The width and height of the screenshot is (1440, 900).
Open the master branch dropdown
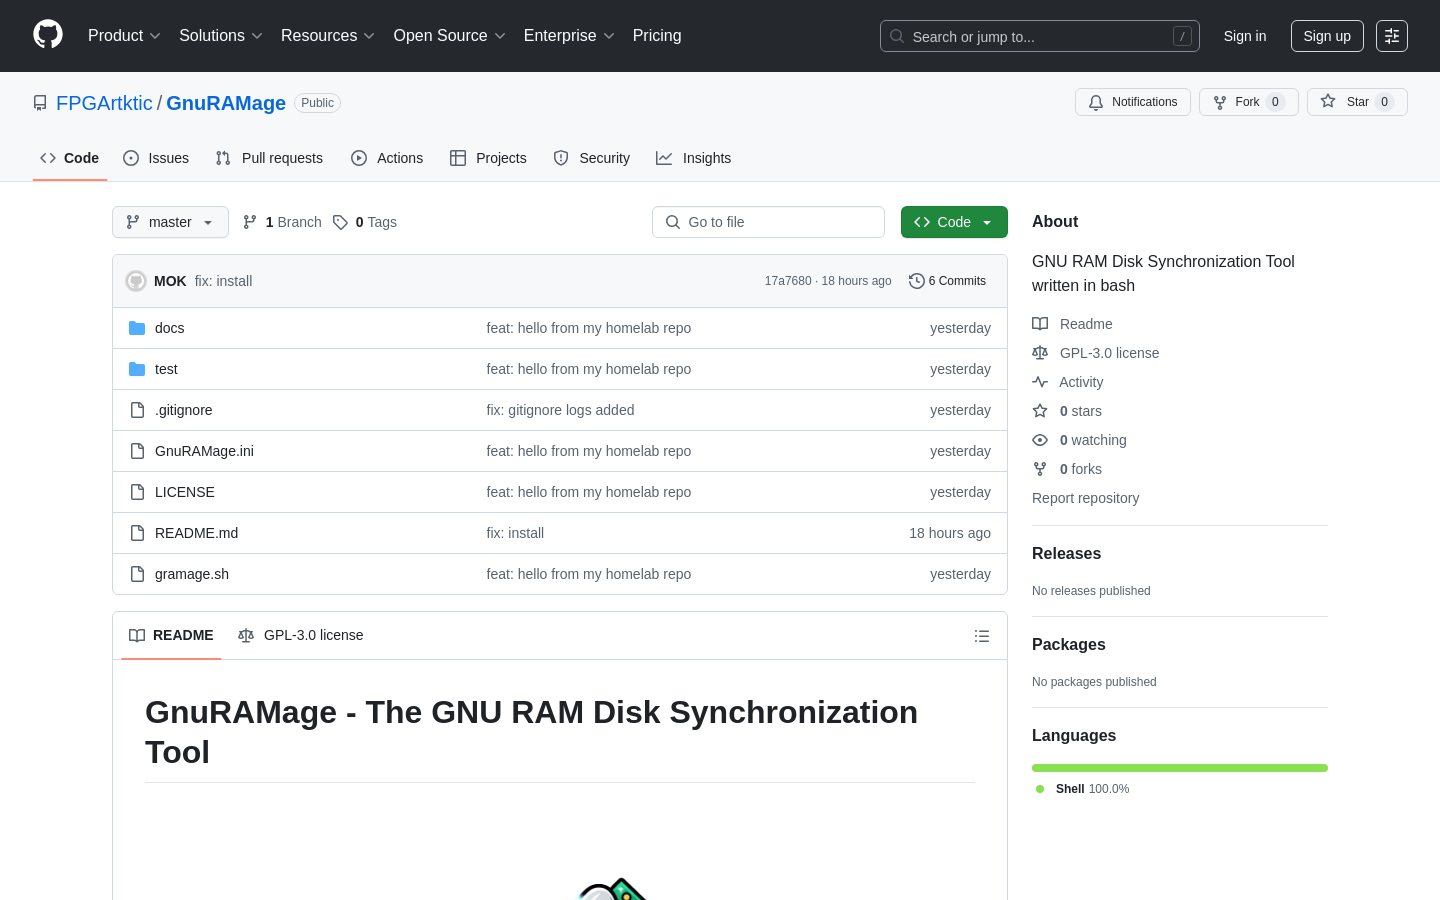[170, 222]
